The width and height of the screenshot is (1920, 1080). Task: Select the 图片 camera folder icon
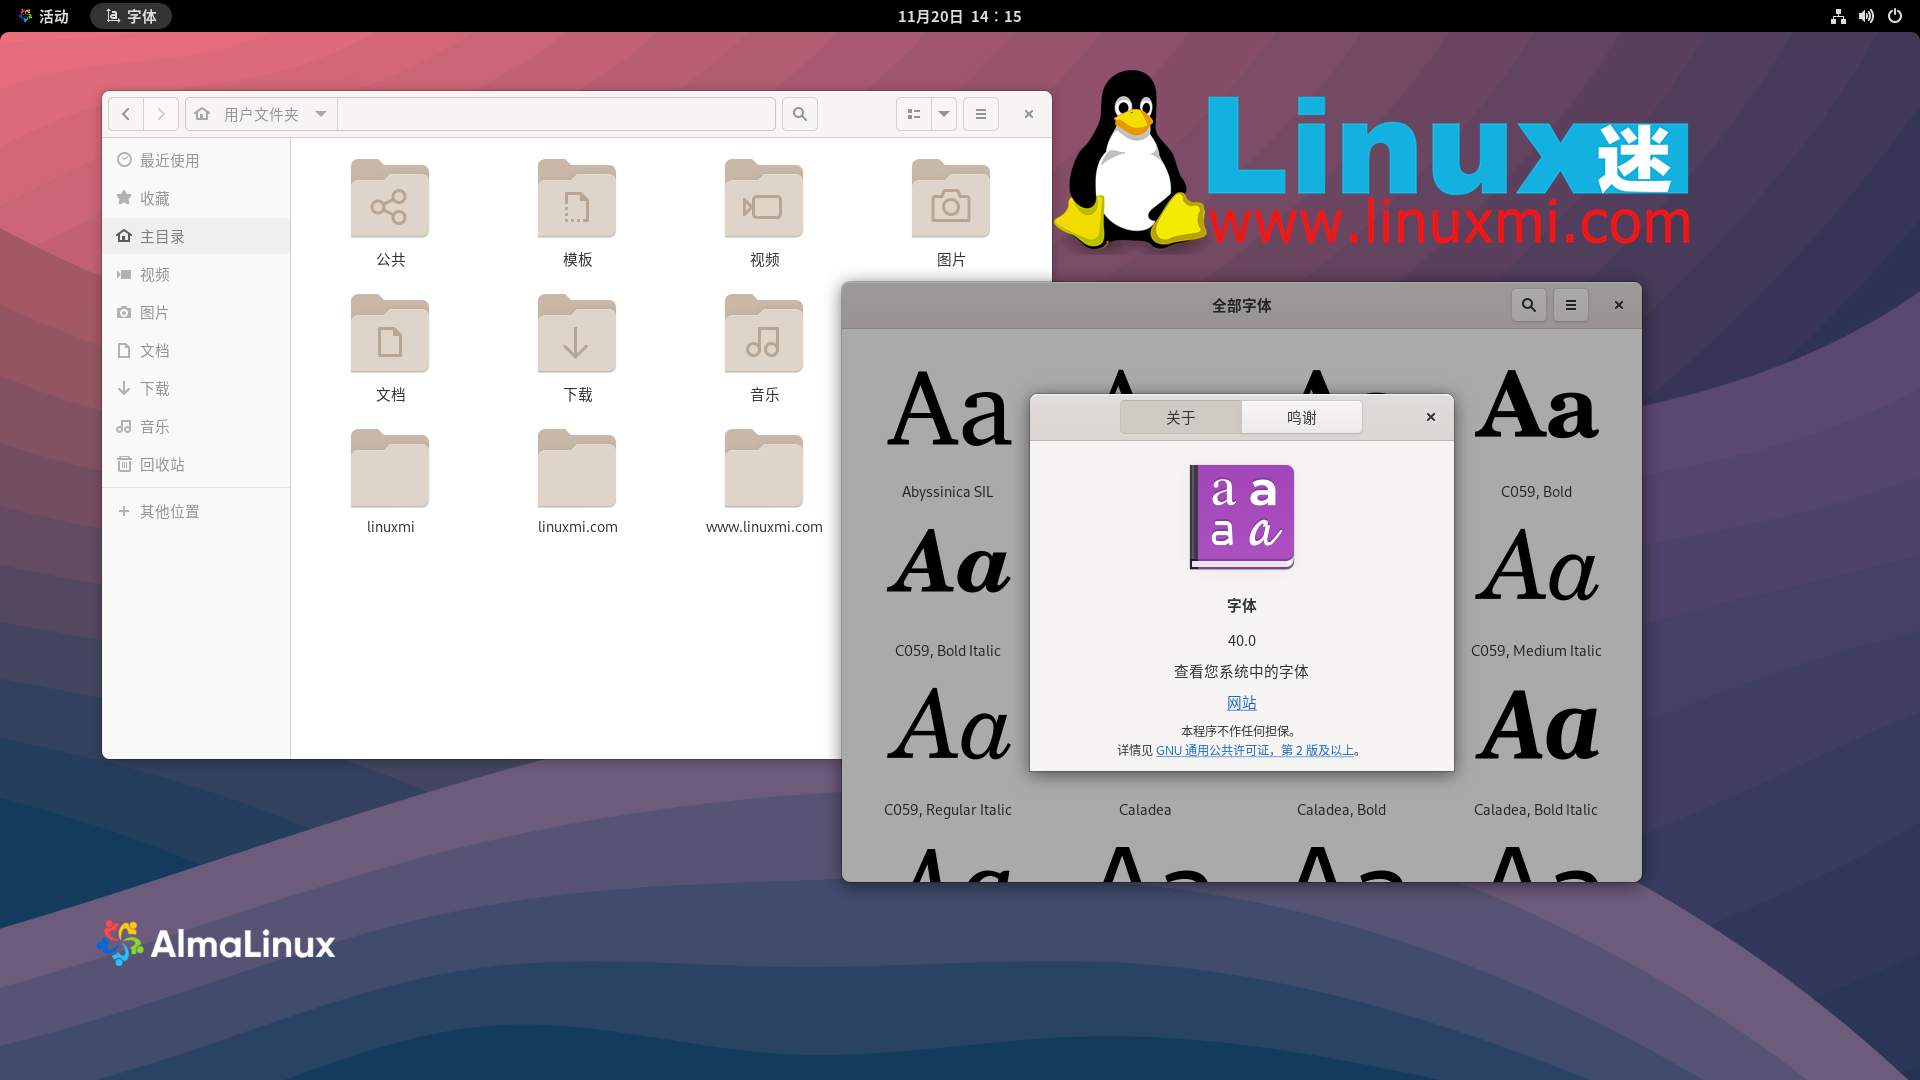coord(951,199)
